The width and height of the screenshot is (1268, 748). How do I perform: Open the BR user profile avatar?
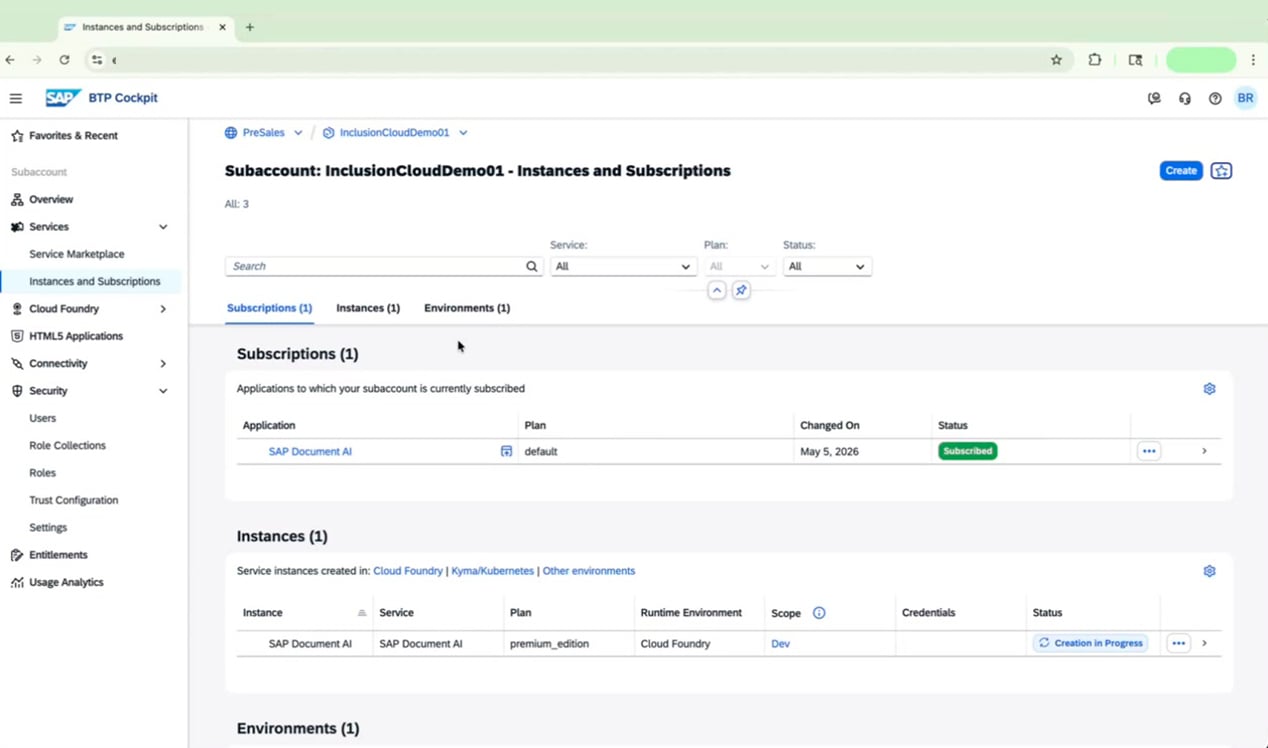coord(1245,98)
